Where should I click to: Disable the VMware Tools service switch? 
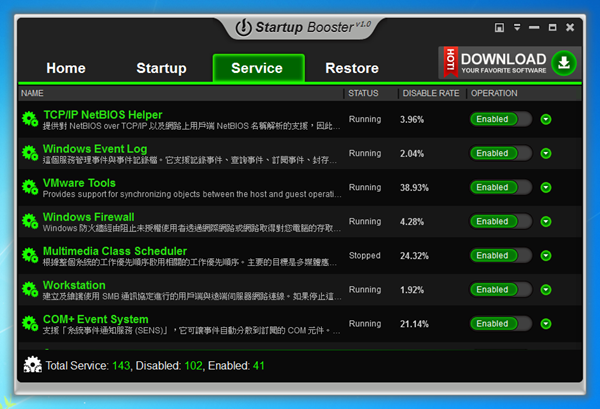click(x=501, y=187)
